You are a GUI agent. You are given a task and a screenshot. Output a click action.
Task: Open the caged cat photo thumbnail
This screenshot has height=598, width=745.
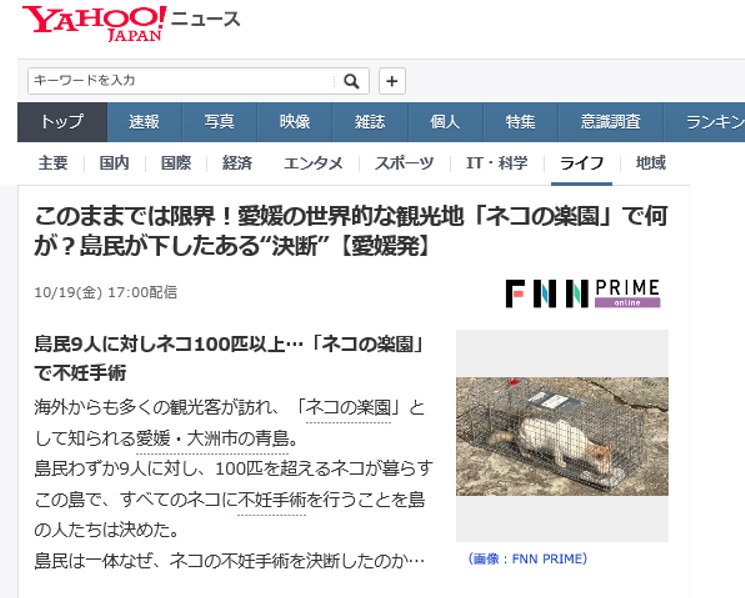click(x=562, y=436)
